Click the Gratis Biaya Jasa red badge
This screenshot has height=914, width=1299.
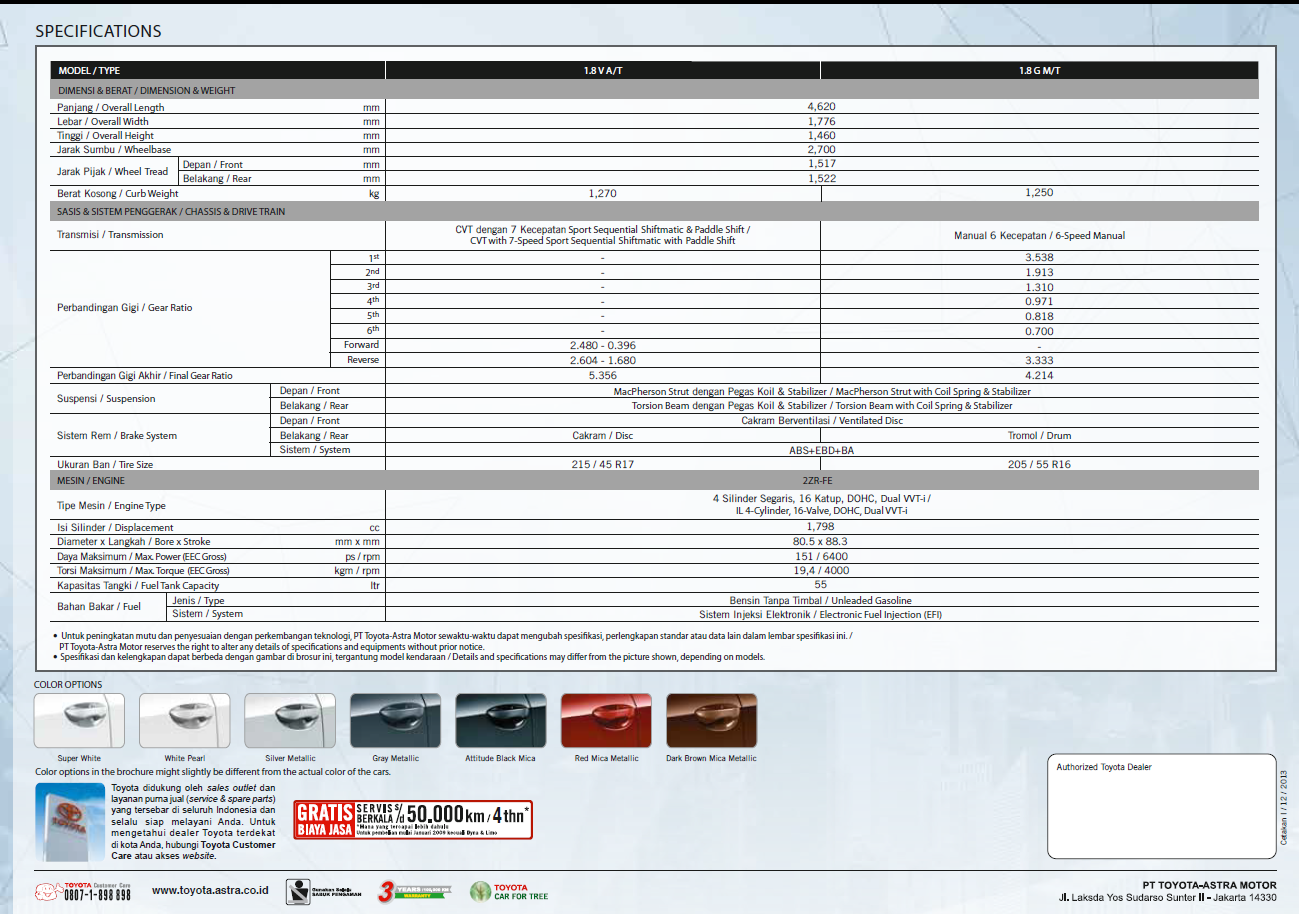(413, 820)
